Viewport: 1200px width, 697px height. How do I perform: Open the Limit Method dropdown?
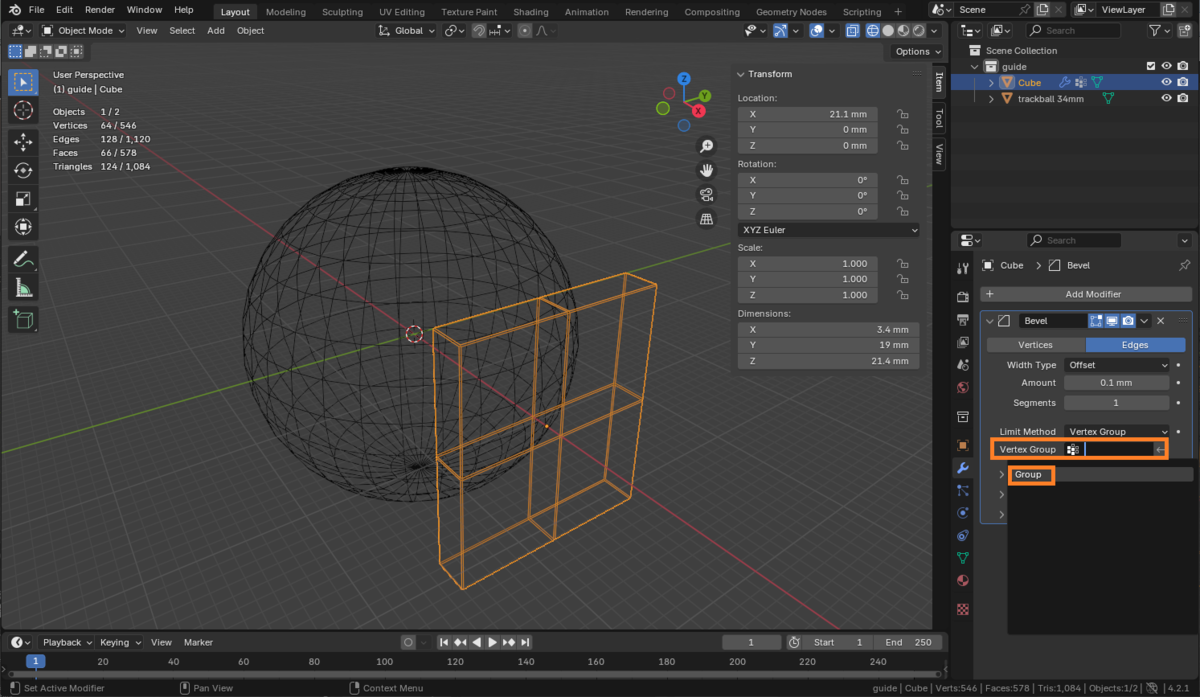click(x=1116, y=431)
